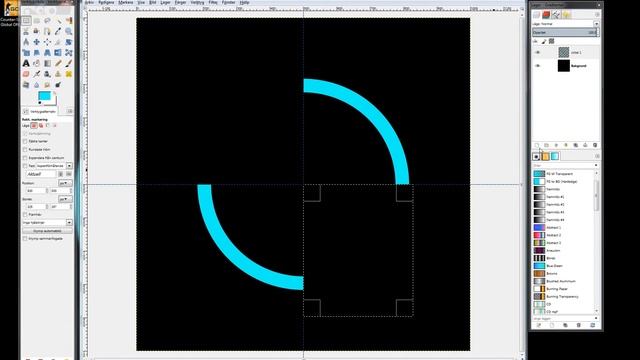The image size is (640, 360).
Task: Open the gradient filter tag dropdown
Action: click(596, 165)
